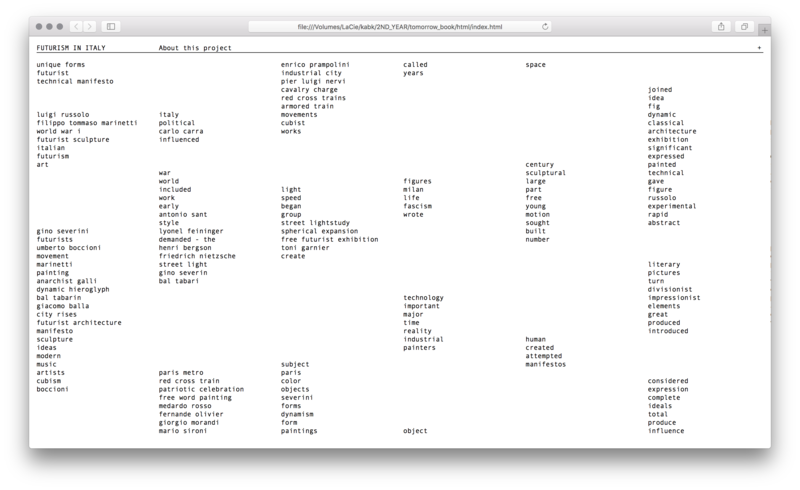800x490 pixels.
Task: Click 'futurist architecture' entry
Action: (x=79, y=323)
